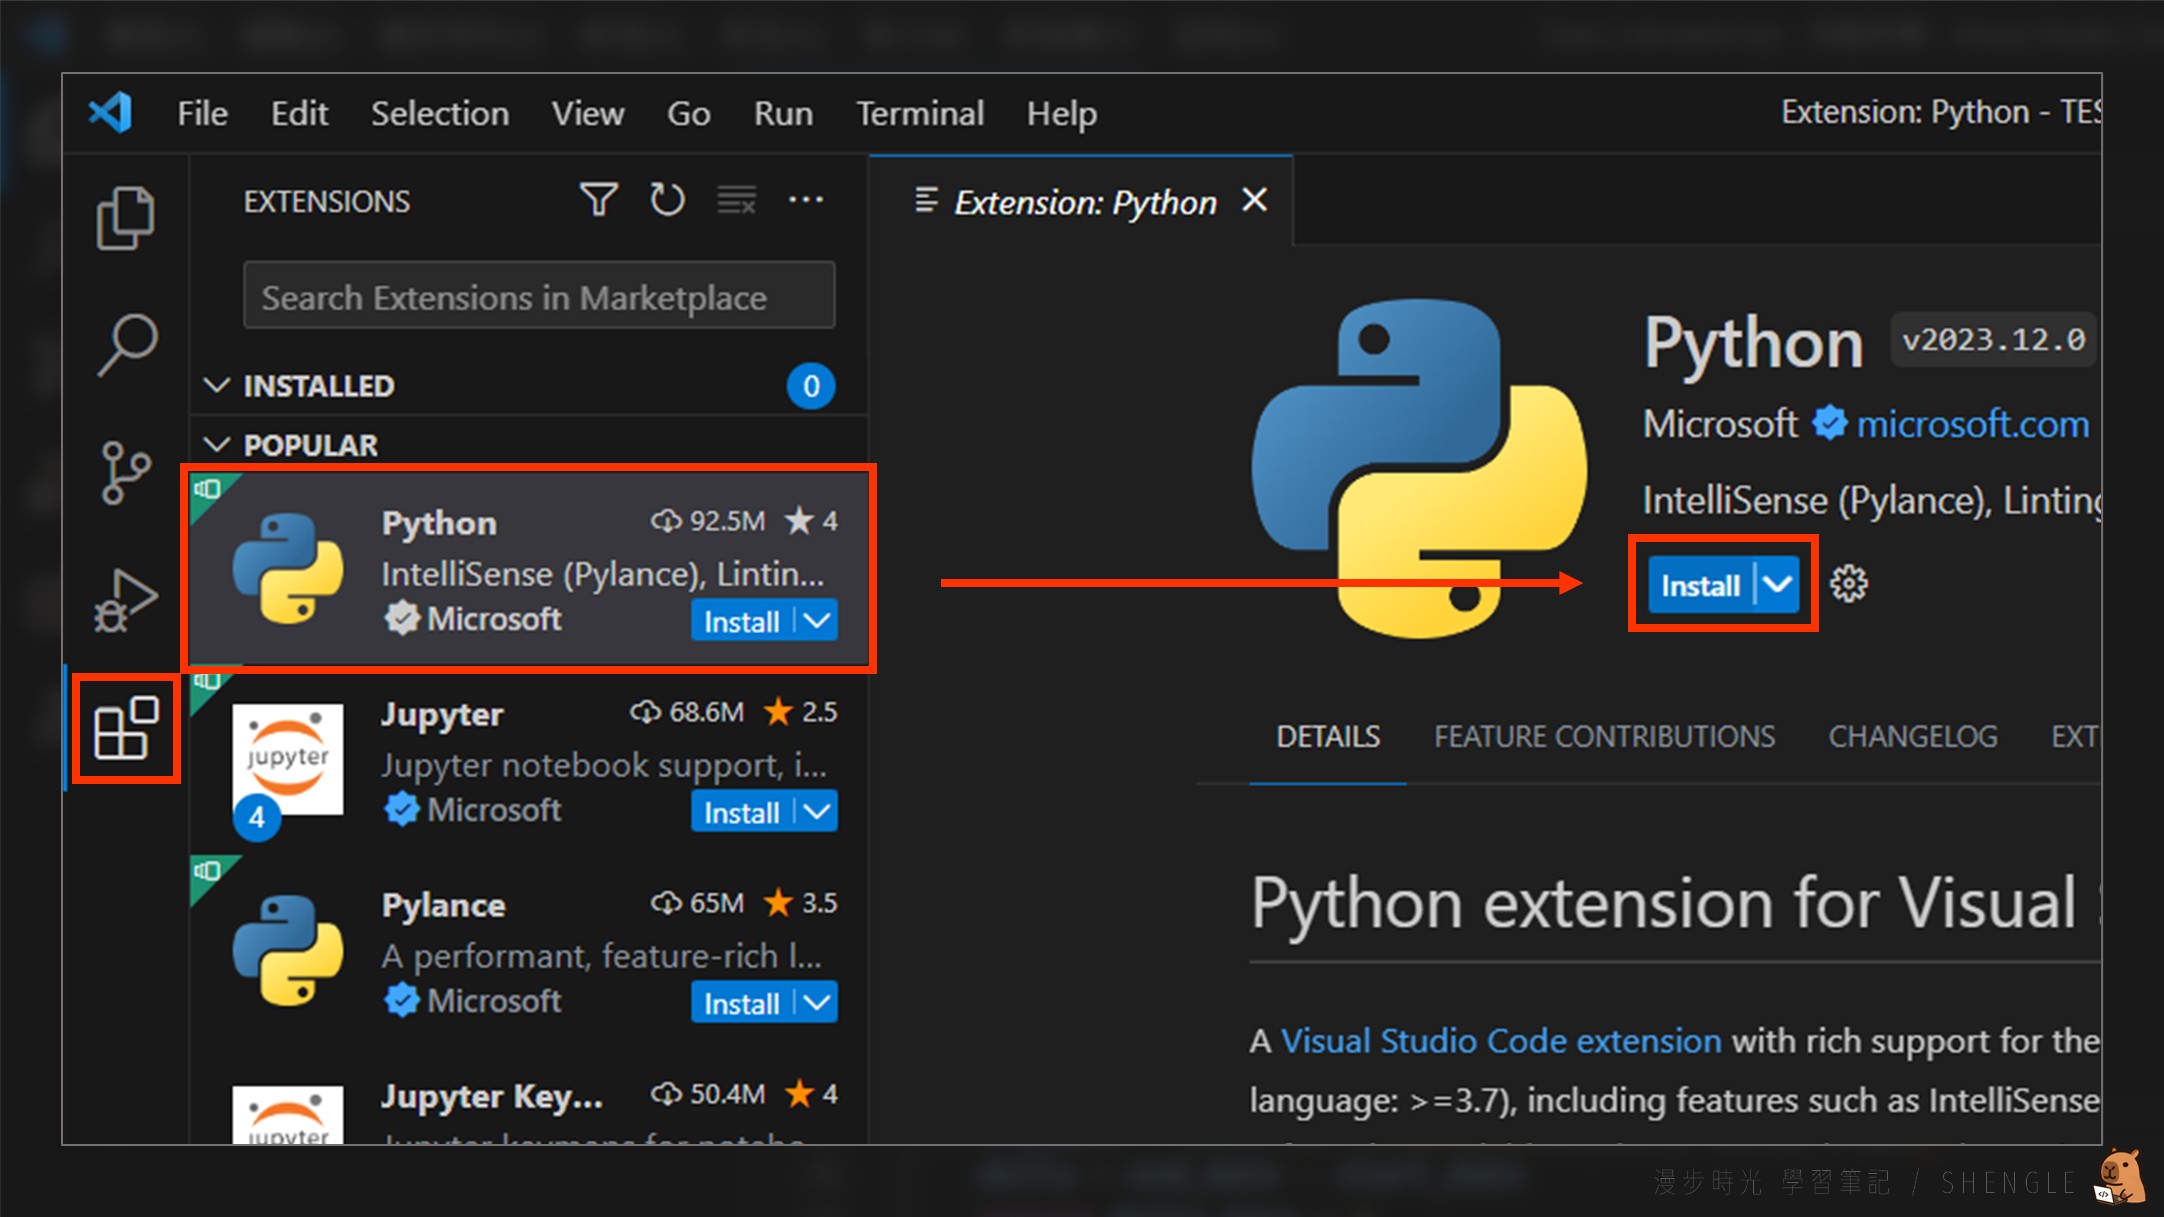Clear extensions search results icon
The width and height of the screenshot is (2164, 1217).
[x=737, y=200]
